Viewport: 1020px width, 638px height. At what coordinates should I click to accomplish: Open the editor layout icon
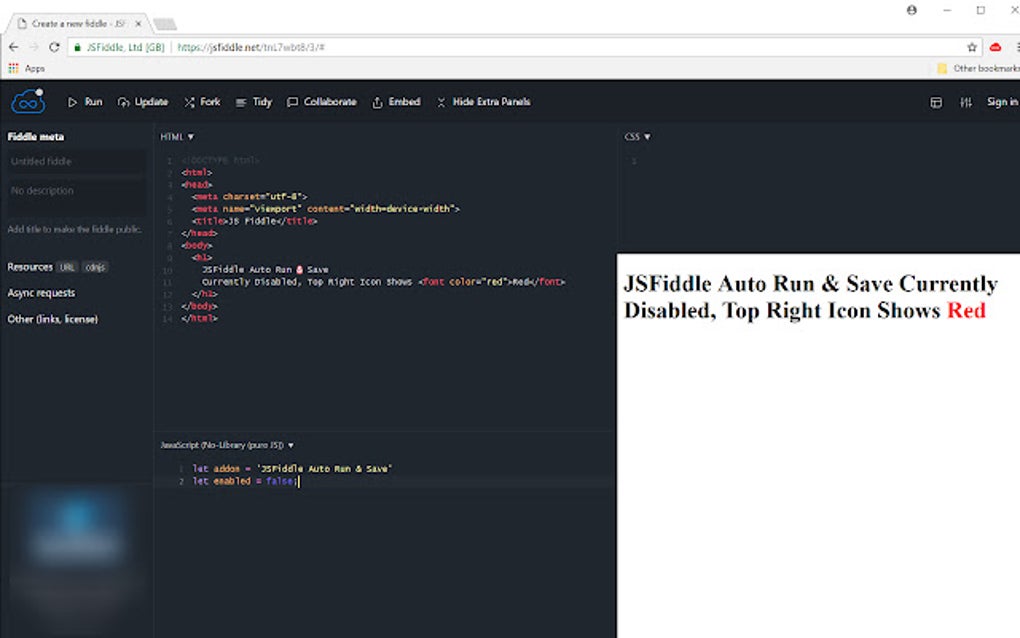[x=936, y=103]
